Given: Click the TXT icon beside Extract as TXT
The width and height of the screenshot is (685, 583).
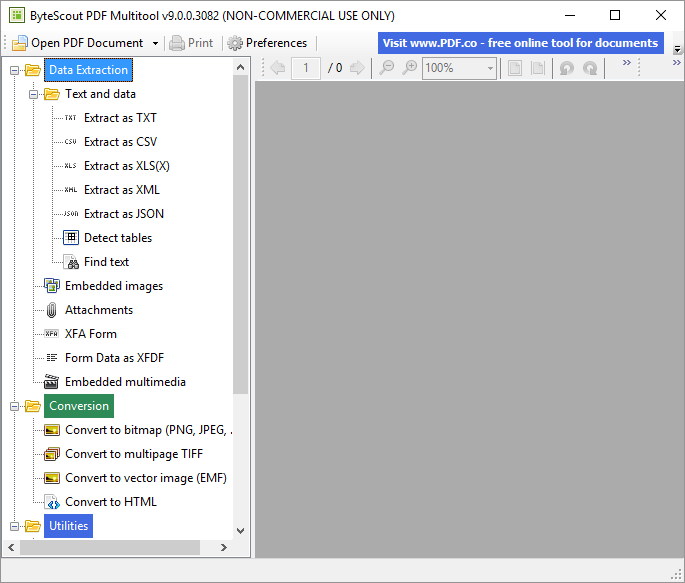Looking at the screenshot, I should click(70, 118).
